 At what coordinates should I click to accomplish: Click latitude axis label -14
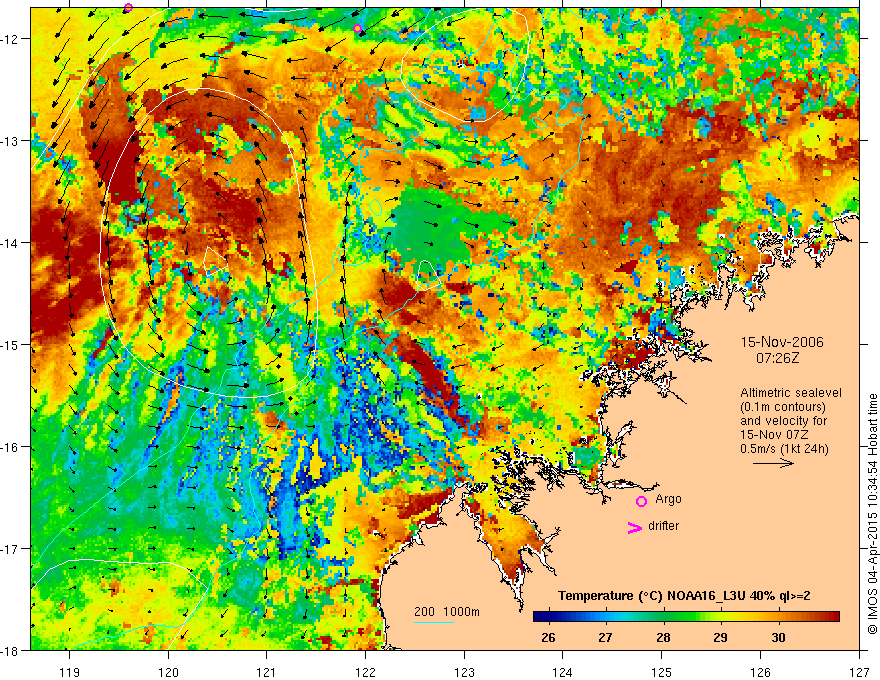(10, 243)
